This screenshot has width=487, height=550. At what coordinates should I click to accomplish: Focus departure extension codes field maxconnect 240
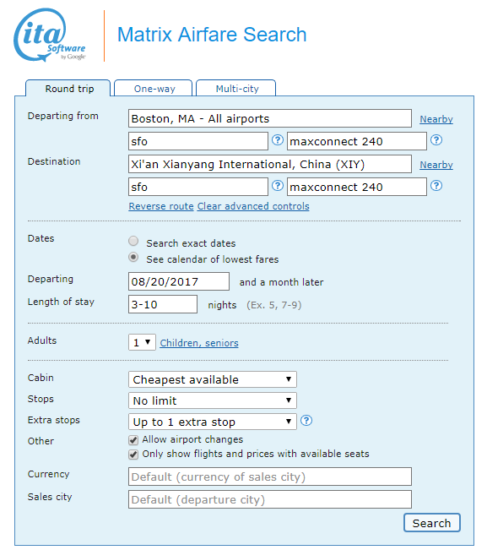pyautogui.click(x=357, y=141)
